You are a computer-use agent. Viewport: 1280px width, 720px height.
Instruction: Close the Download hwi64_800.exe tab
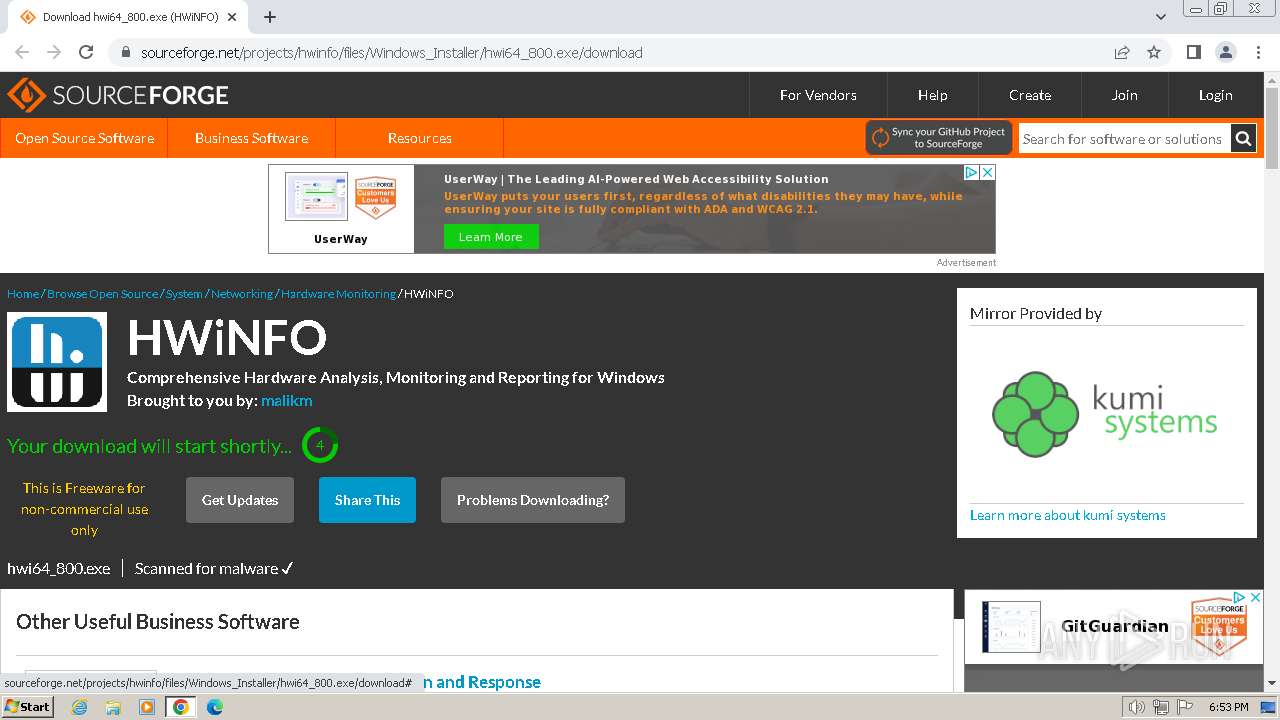tap(233, 17)
